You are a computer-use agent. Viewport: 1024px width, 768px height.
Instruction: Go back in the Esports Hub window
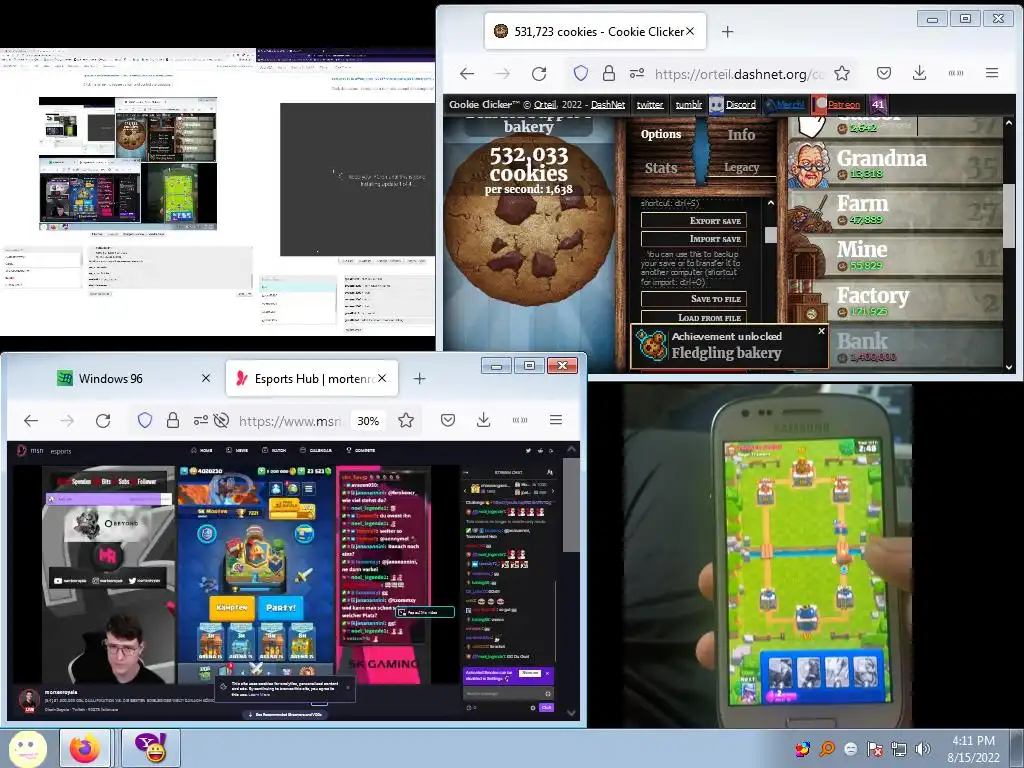[31, 421]
